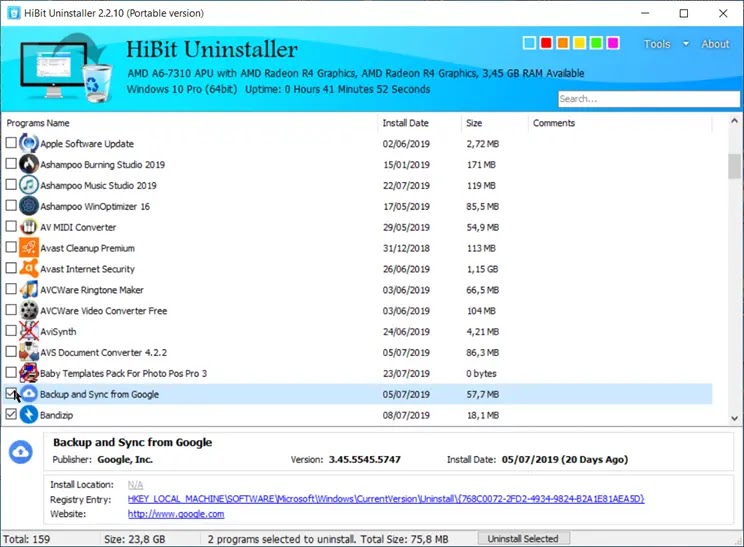Click the Baby Templates Pack icon
Image resolution: width=744 pixels, height=547 pixels.
29,372
